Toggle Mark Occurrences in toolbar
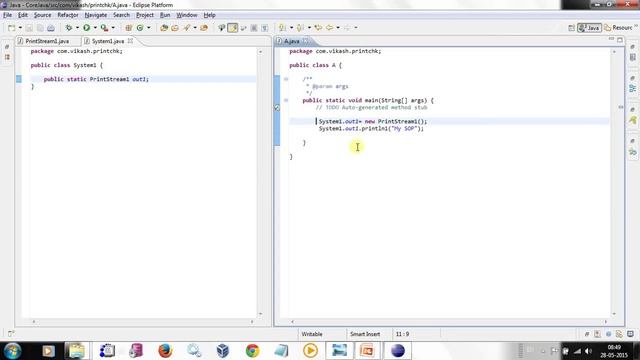This screenshot has height=360, width=640. [233, 28]
